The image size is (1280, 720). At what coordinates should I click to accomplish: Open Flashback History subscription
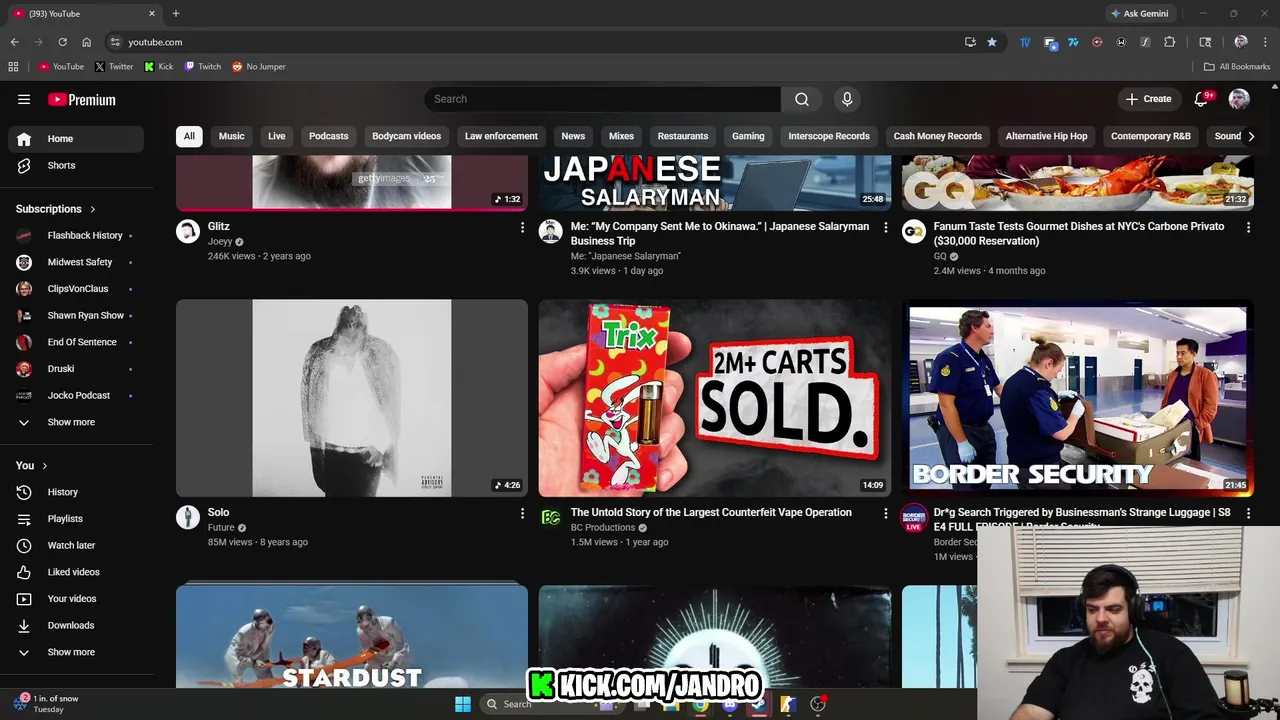[76, 235]
